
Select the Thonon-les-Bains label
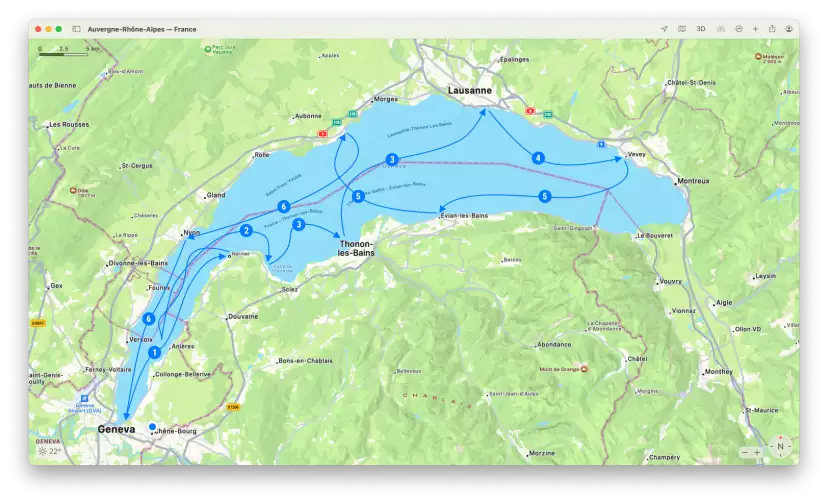(x=356, y=248)
